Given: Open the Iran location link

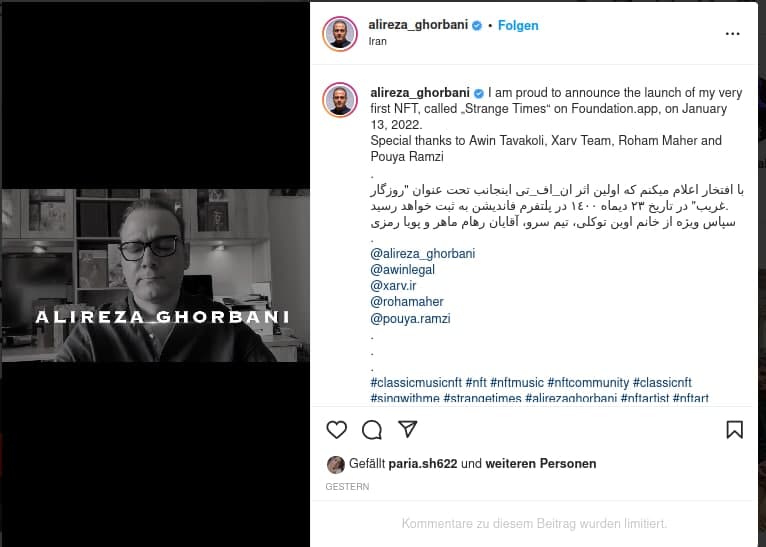Looking at the screenshot, I should click(378, 42).
